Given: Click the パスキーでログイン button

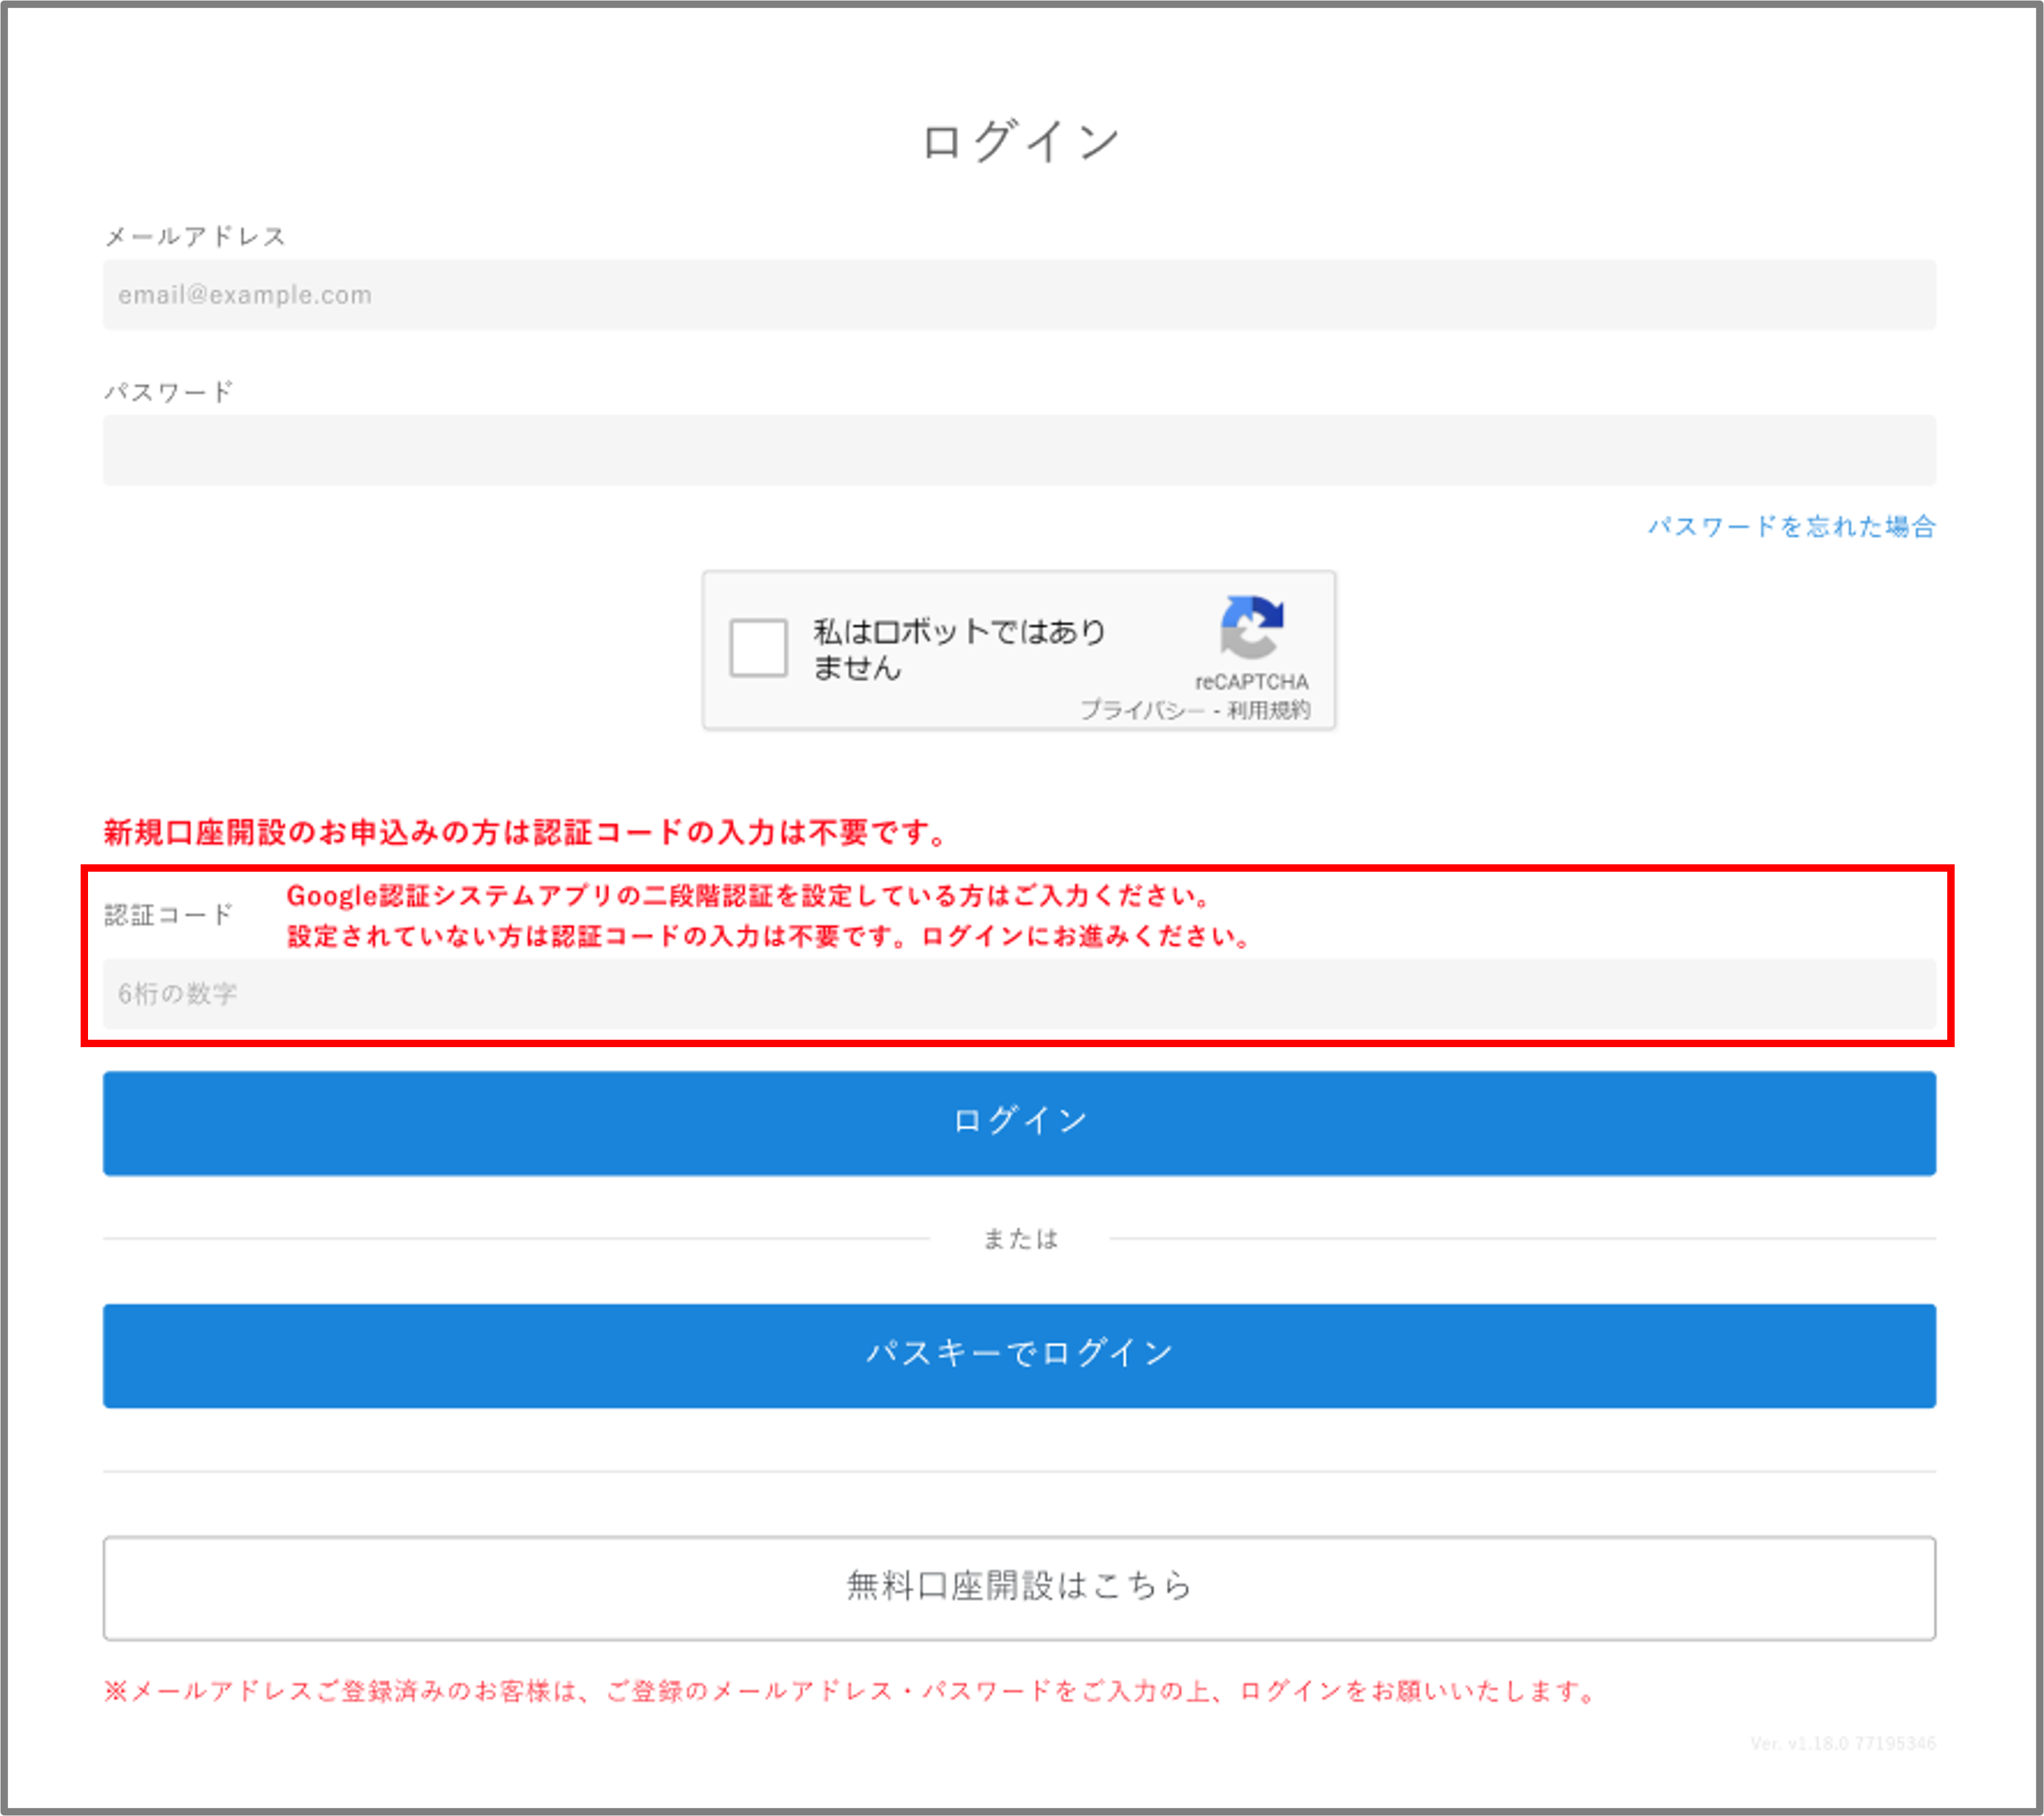Looking at the screenshot, I should (x=1019, y=1355).
